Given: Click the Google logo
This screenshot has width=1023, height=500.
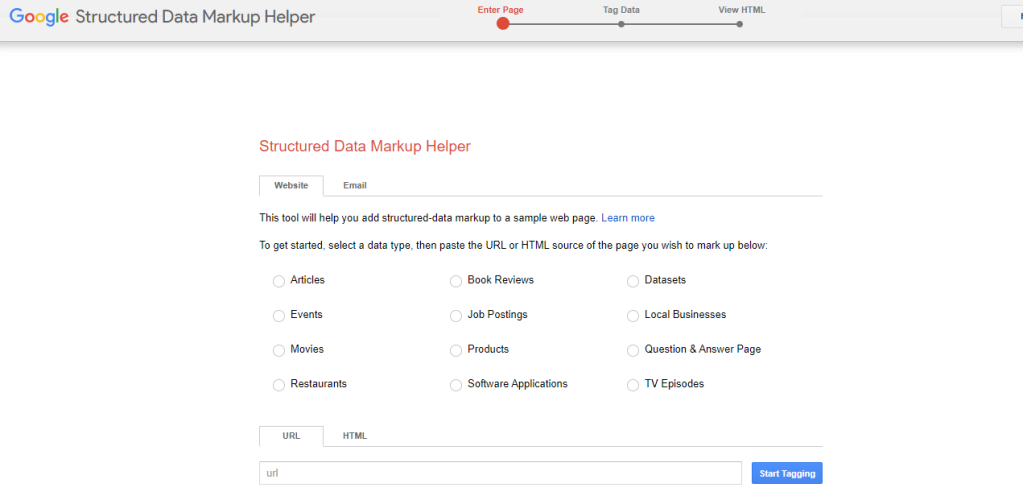Looking at the screenshot, I should coord(39,17).
